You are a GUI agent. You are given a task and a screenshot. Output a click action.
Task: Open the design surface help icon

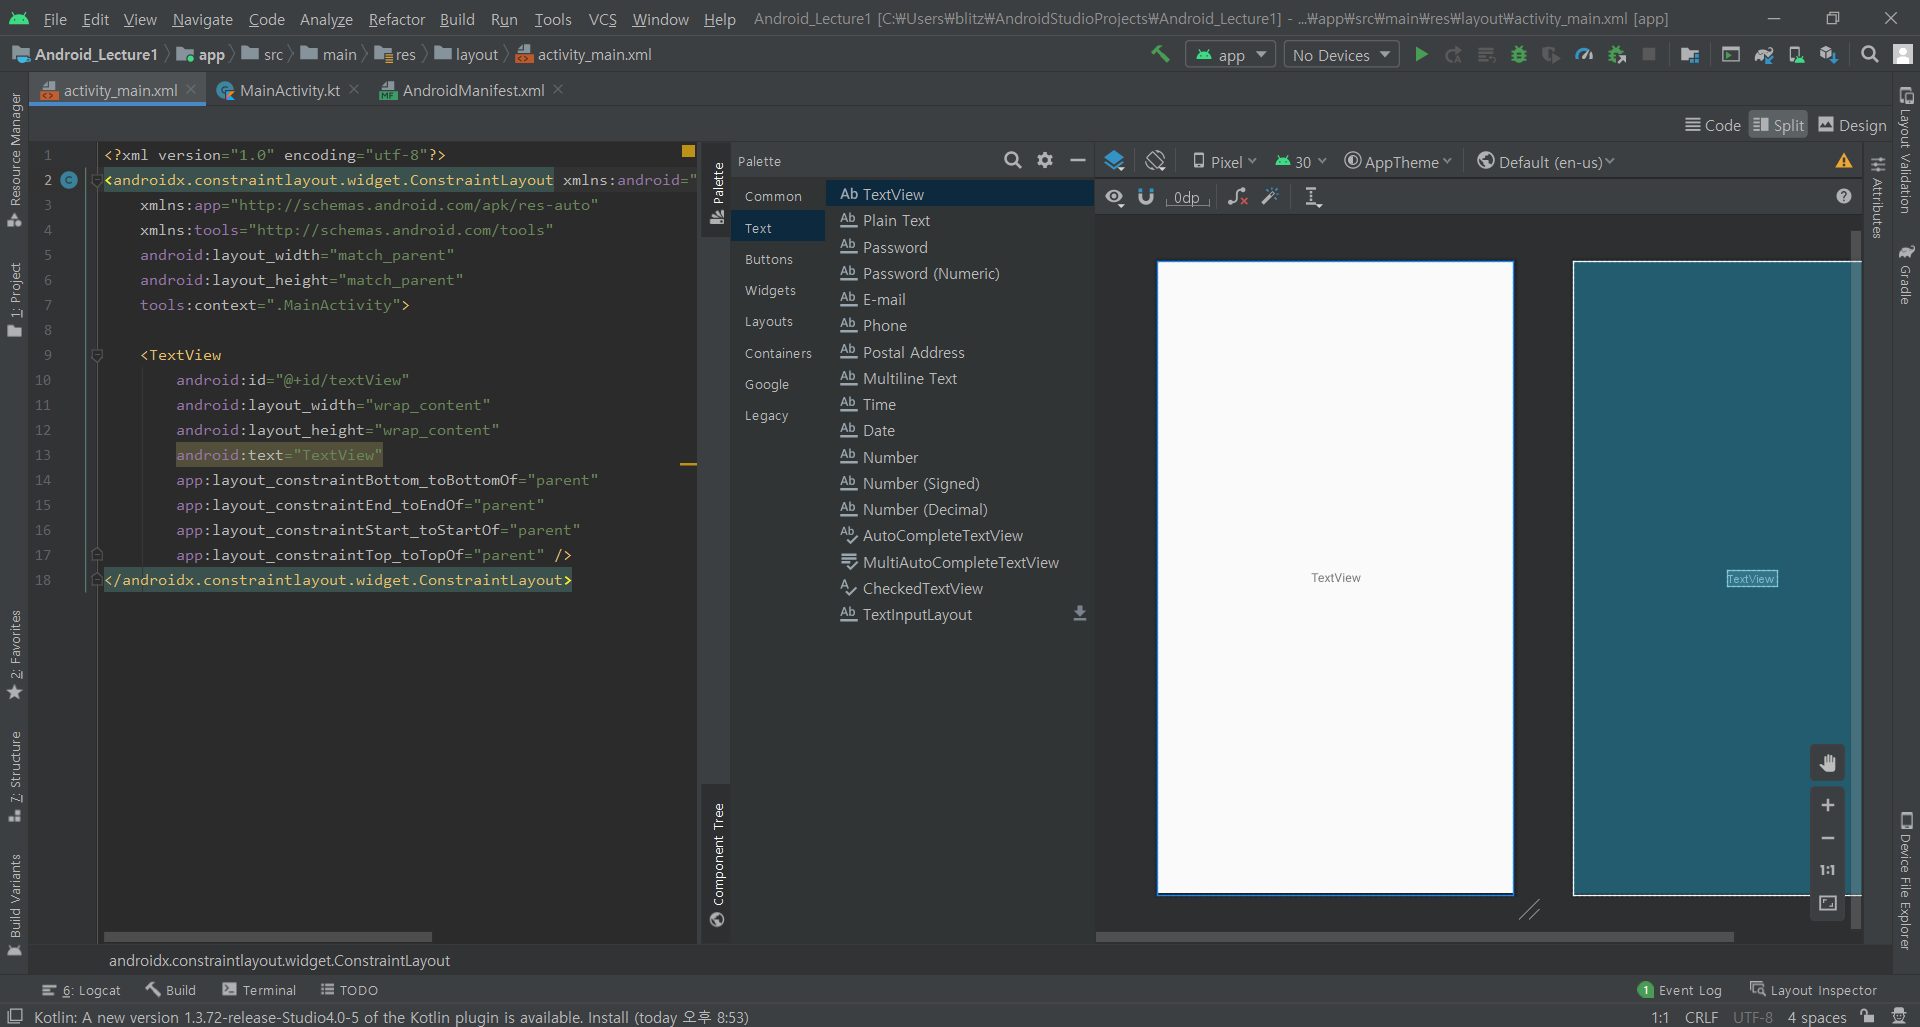coord(1844,197)
